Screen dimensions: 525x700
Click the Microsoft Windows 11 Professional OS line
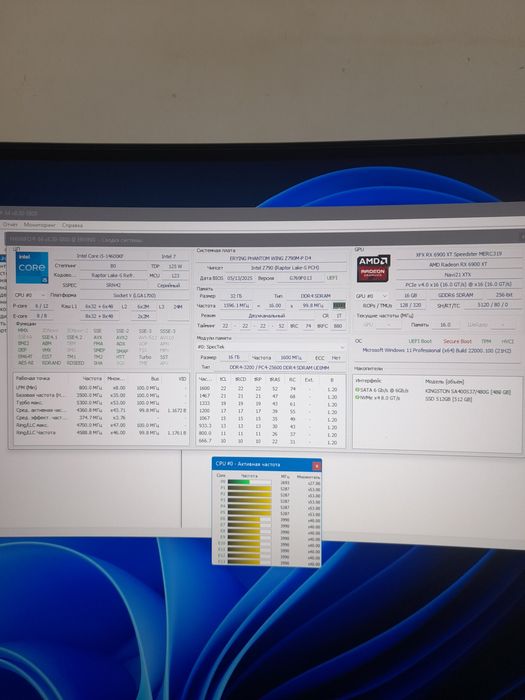tap(437, 350)
